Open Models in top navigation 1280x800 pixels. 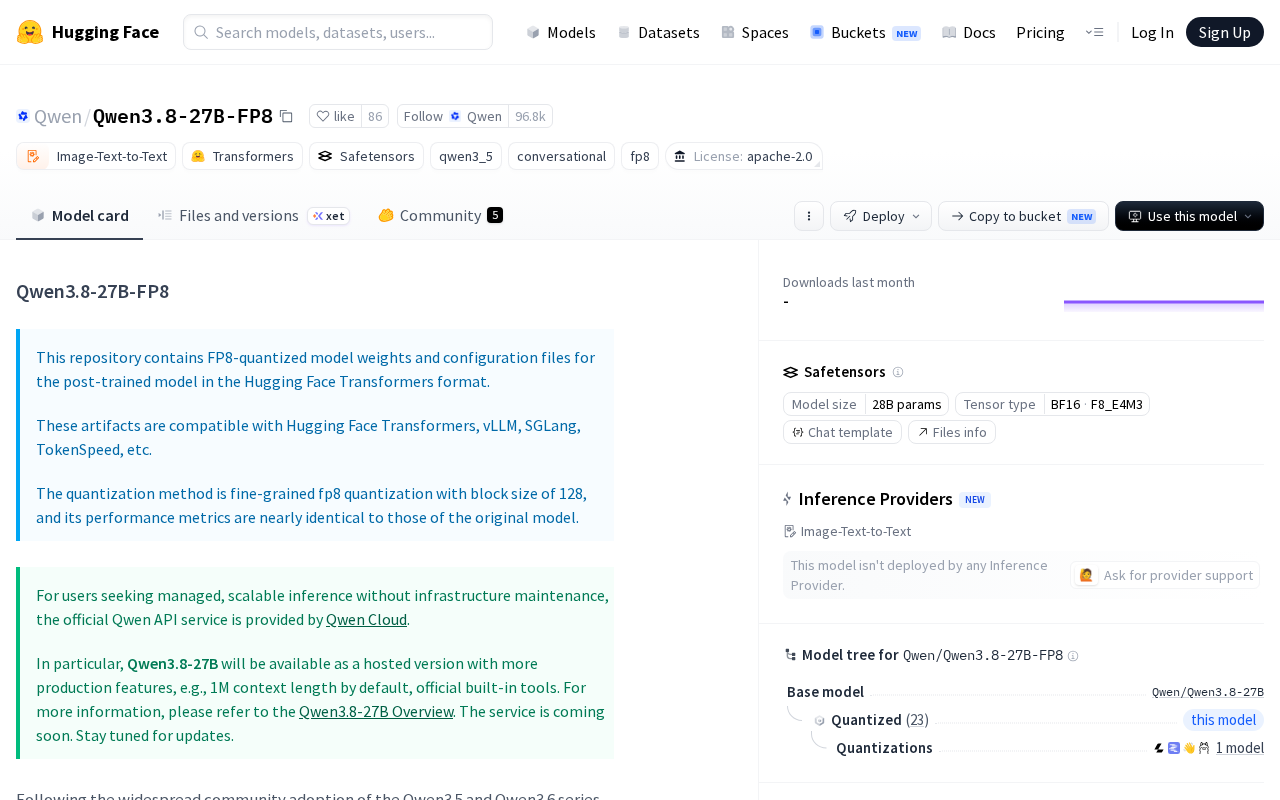click(x=561, y=32)
